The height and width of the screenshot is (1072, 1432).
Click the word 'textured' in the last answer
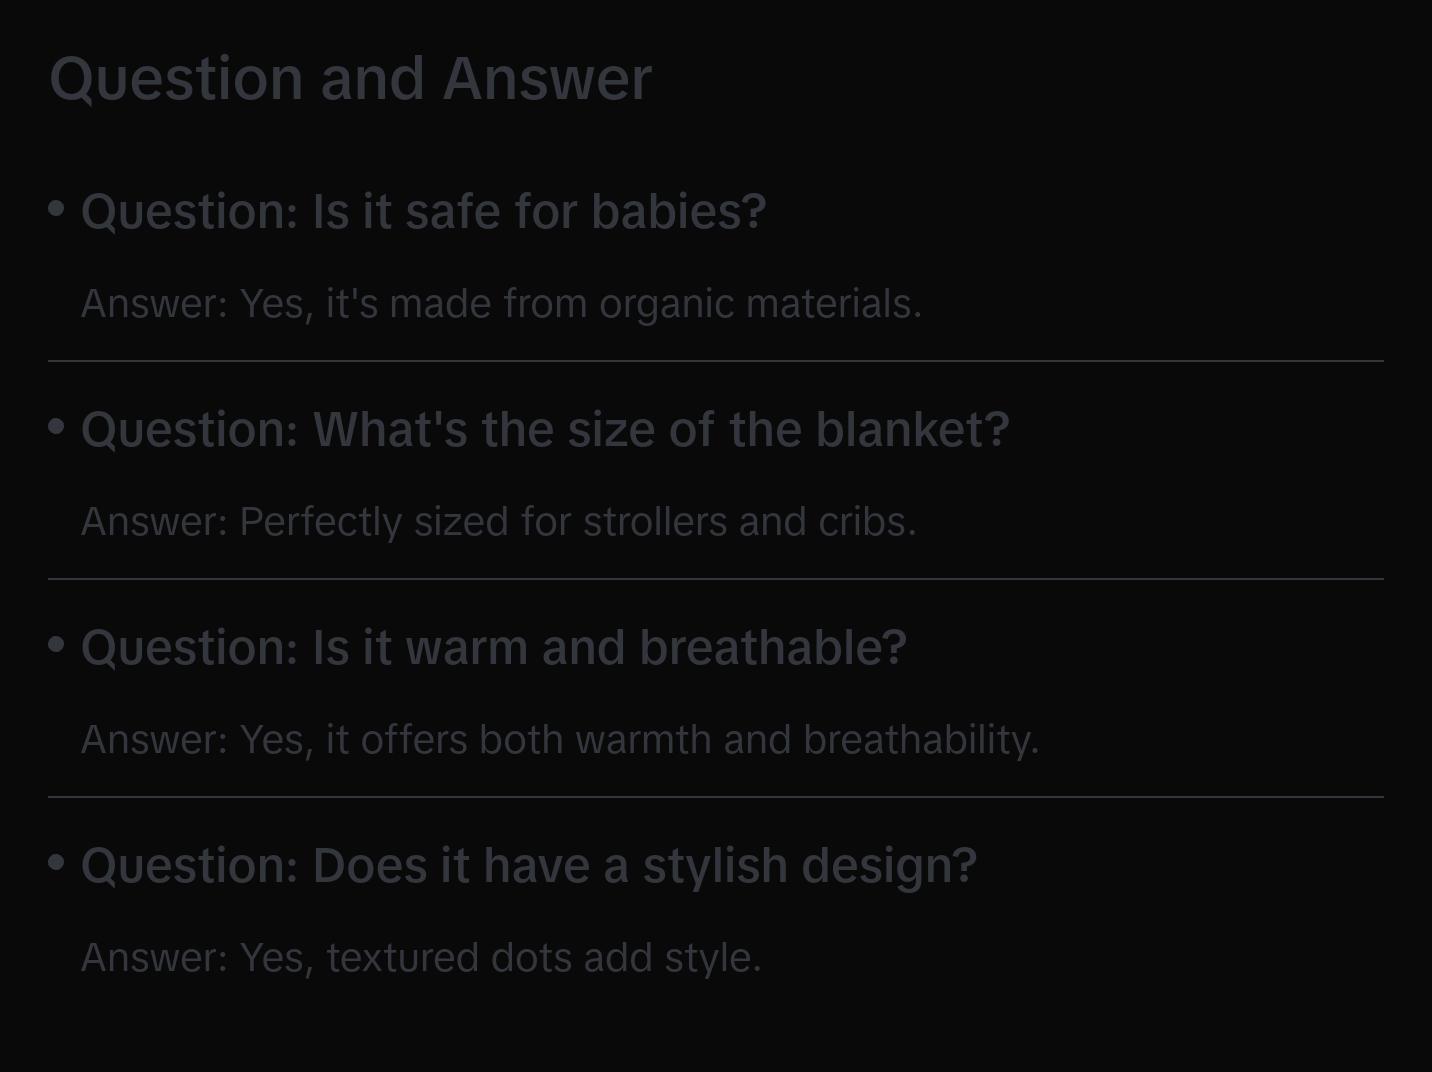(403, 958)
